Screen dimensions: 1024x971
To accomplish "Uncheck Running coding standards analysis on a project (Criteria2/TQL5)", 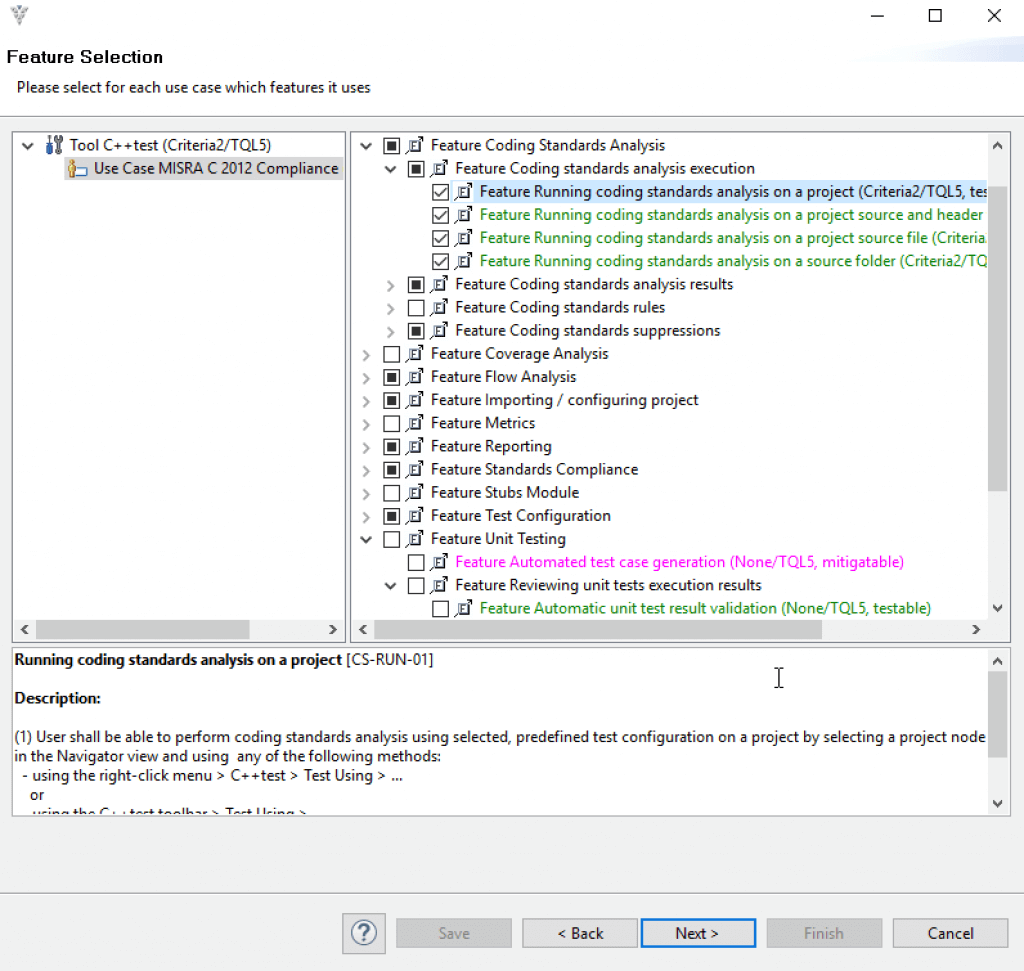I will (x=441, y=192).
